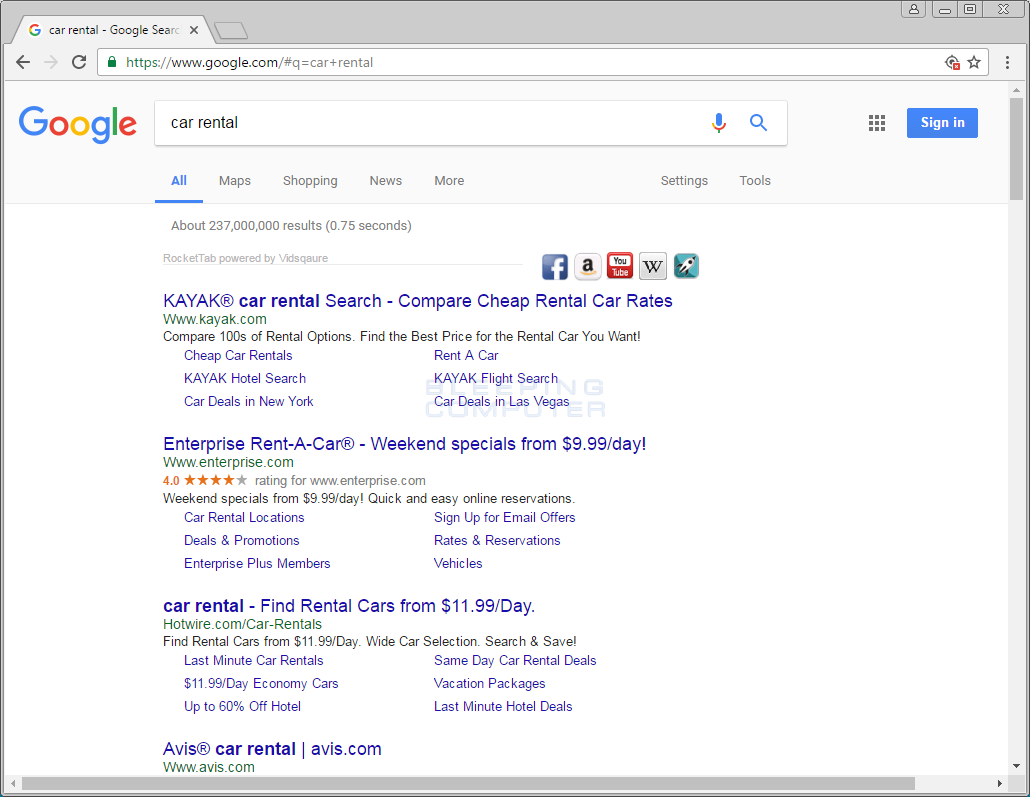Click the magnifying glass search button
Viewport: 1030px width, 797px height.
pos(758,123)
